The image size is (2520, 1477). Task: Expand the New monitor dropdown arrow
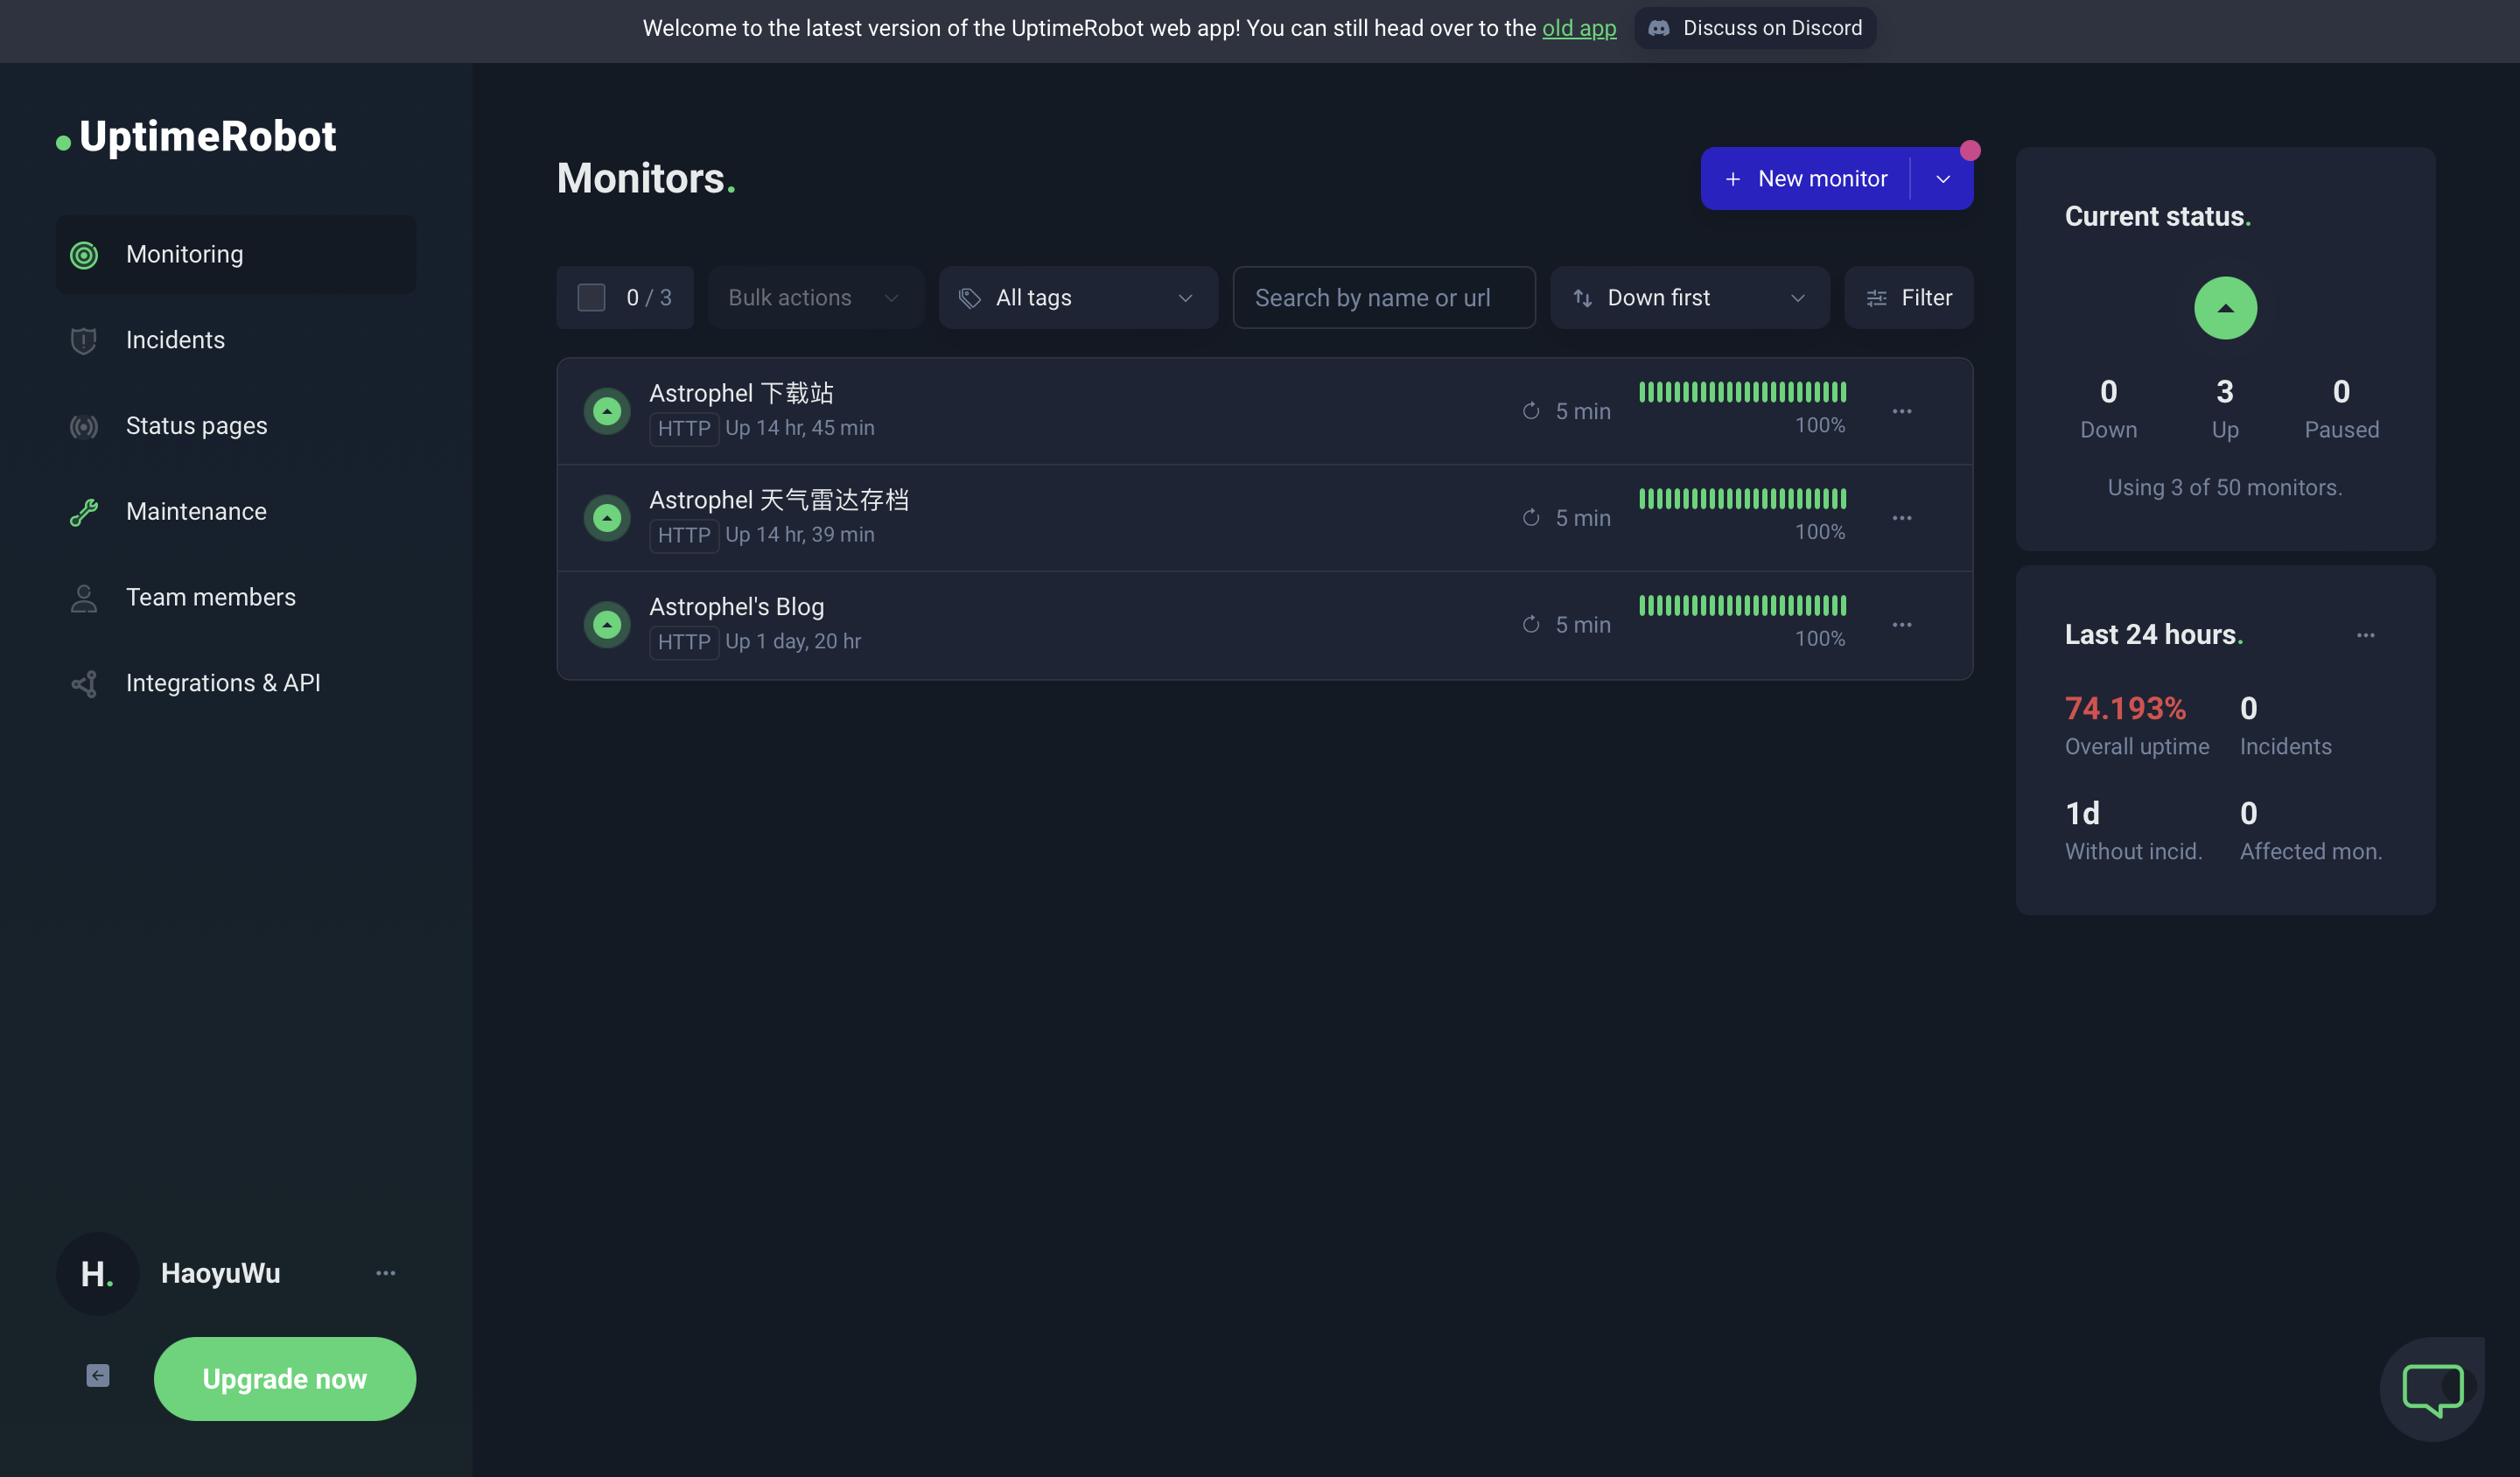pos(1942,179)
